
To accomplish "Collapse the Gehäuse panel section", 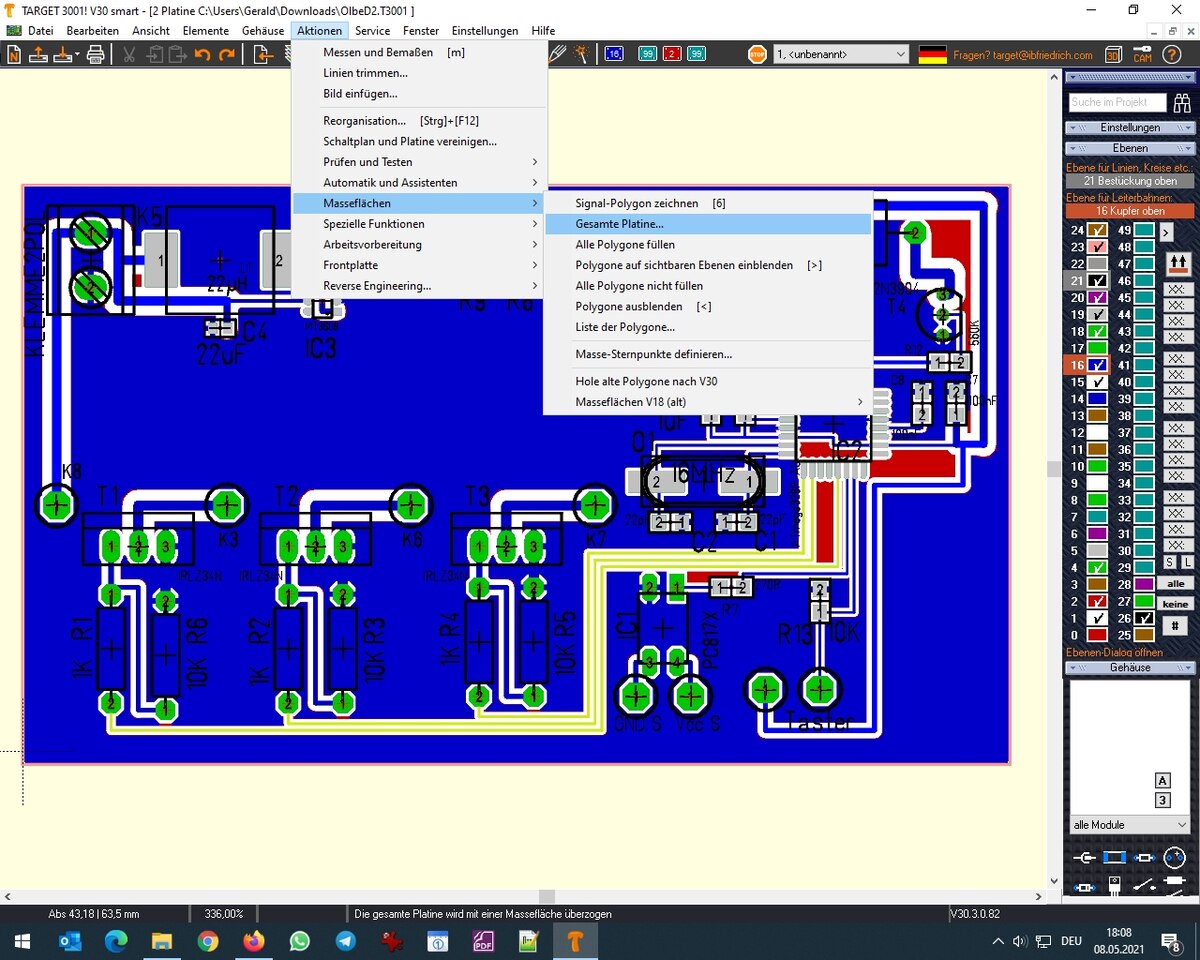I will (x=1130, y=667).
